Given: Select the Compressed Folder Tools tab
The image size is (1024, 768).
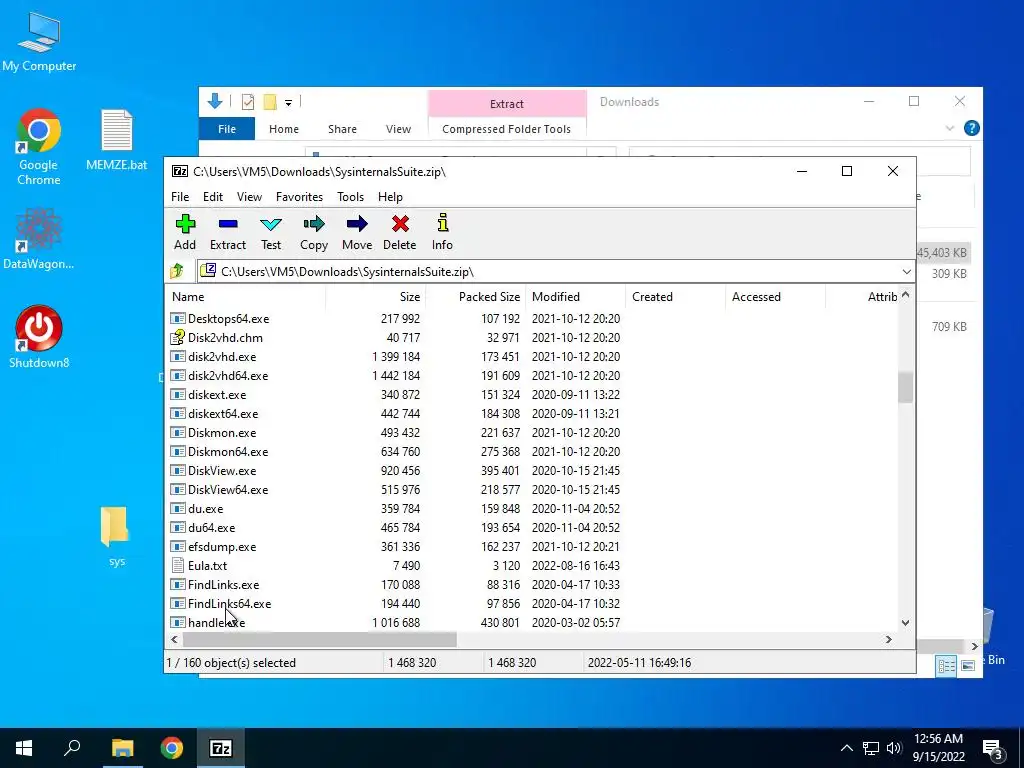Looking at the screenshot, I should [x=506, y=129].
